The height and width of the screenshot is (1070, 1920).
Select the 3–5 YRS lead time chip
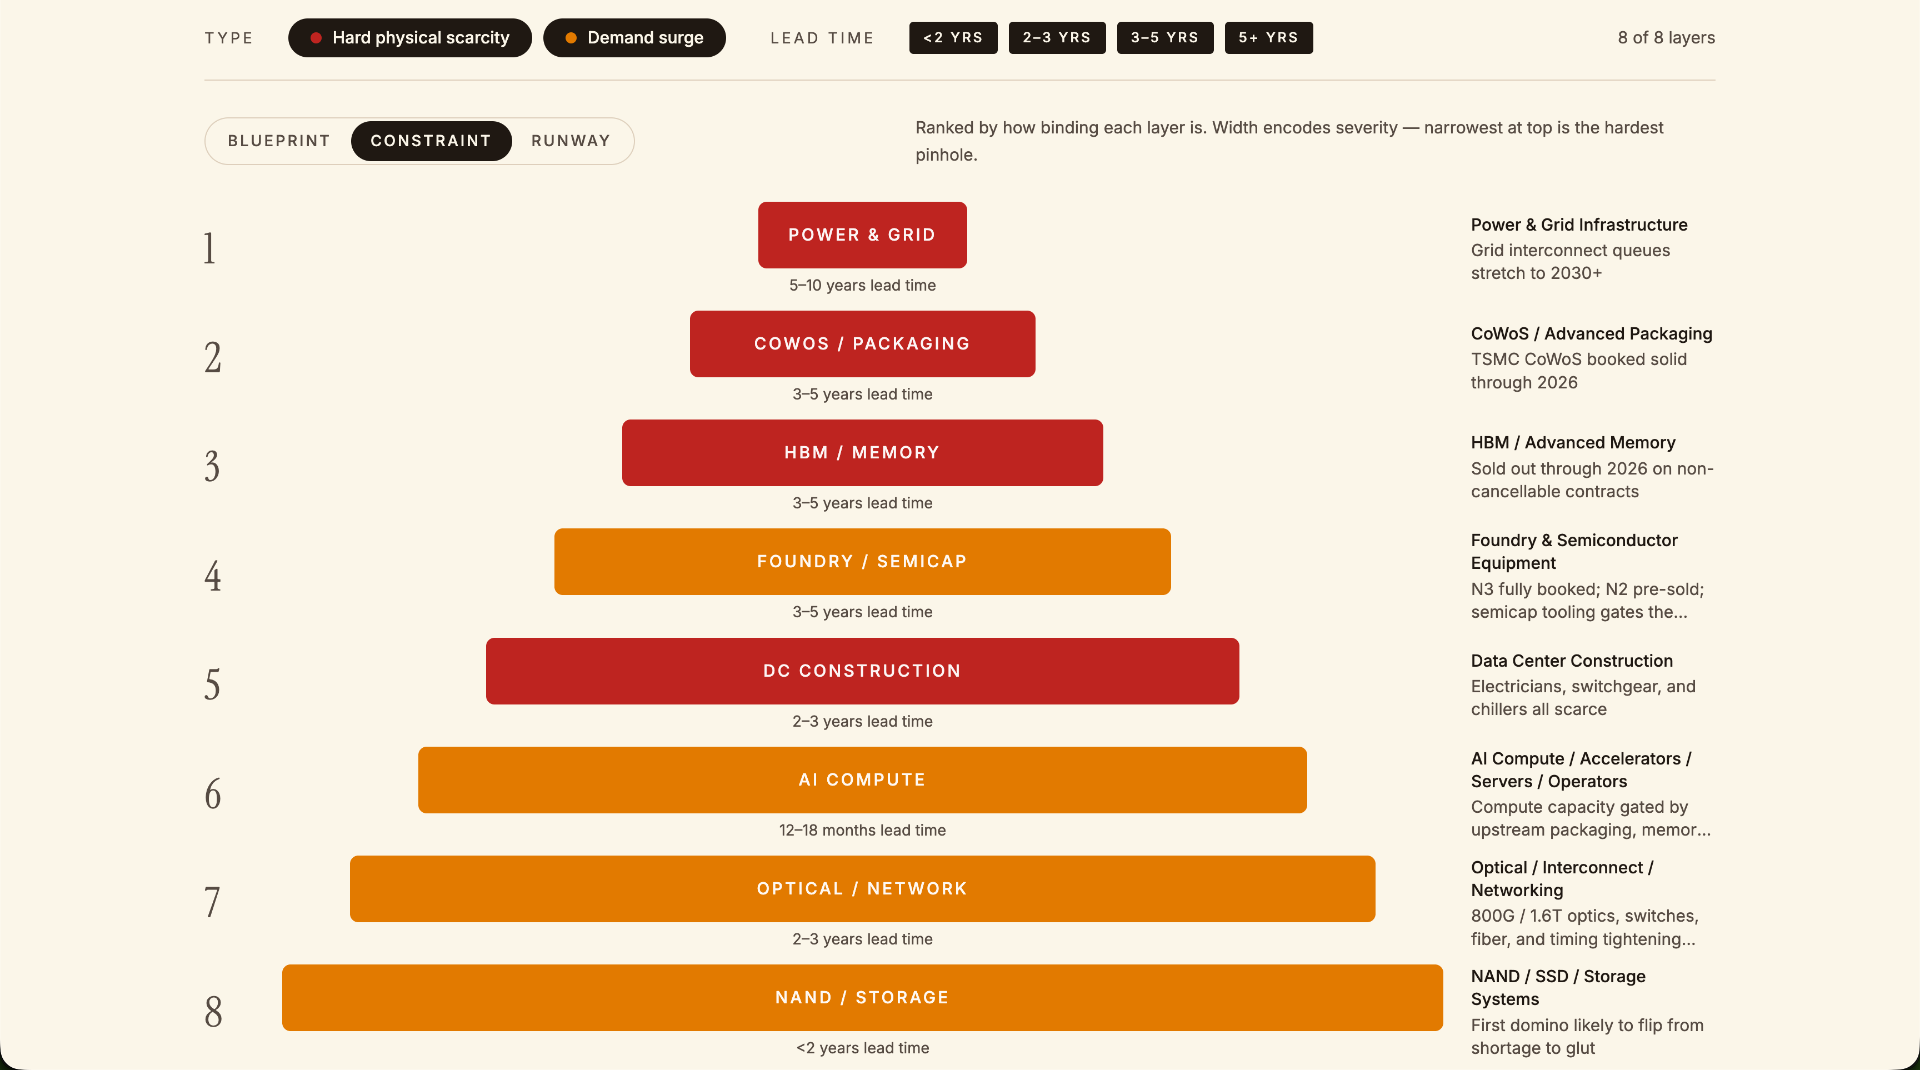[x=1165, y=38]
